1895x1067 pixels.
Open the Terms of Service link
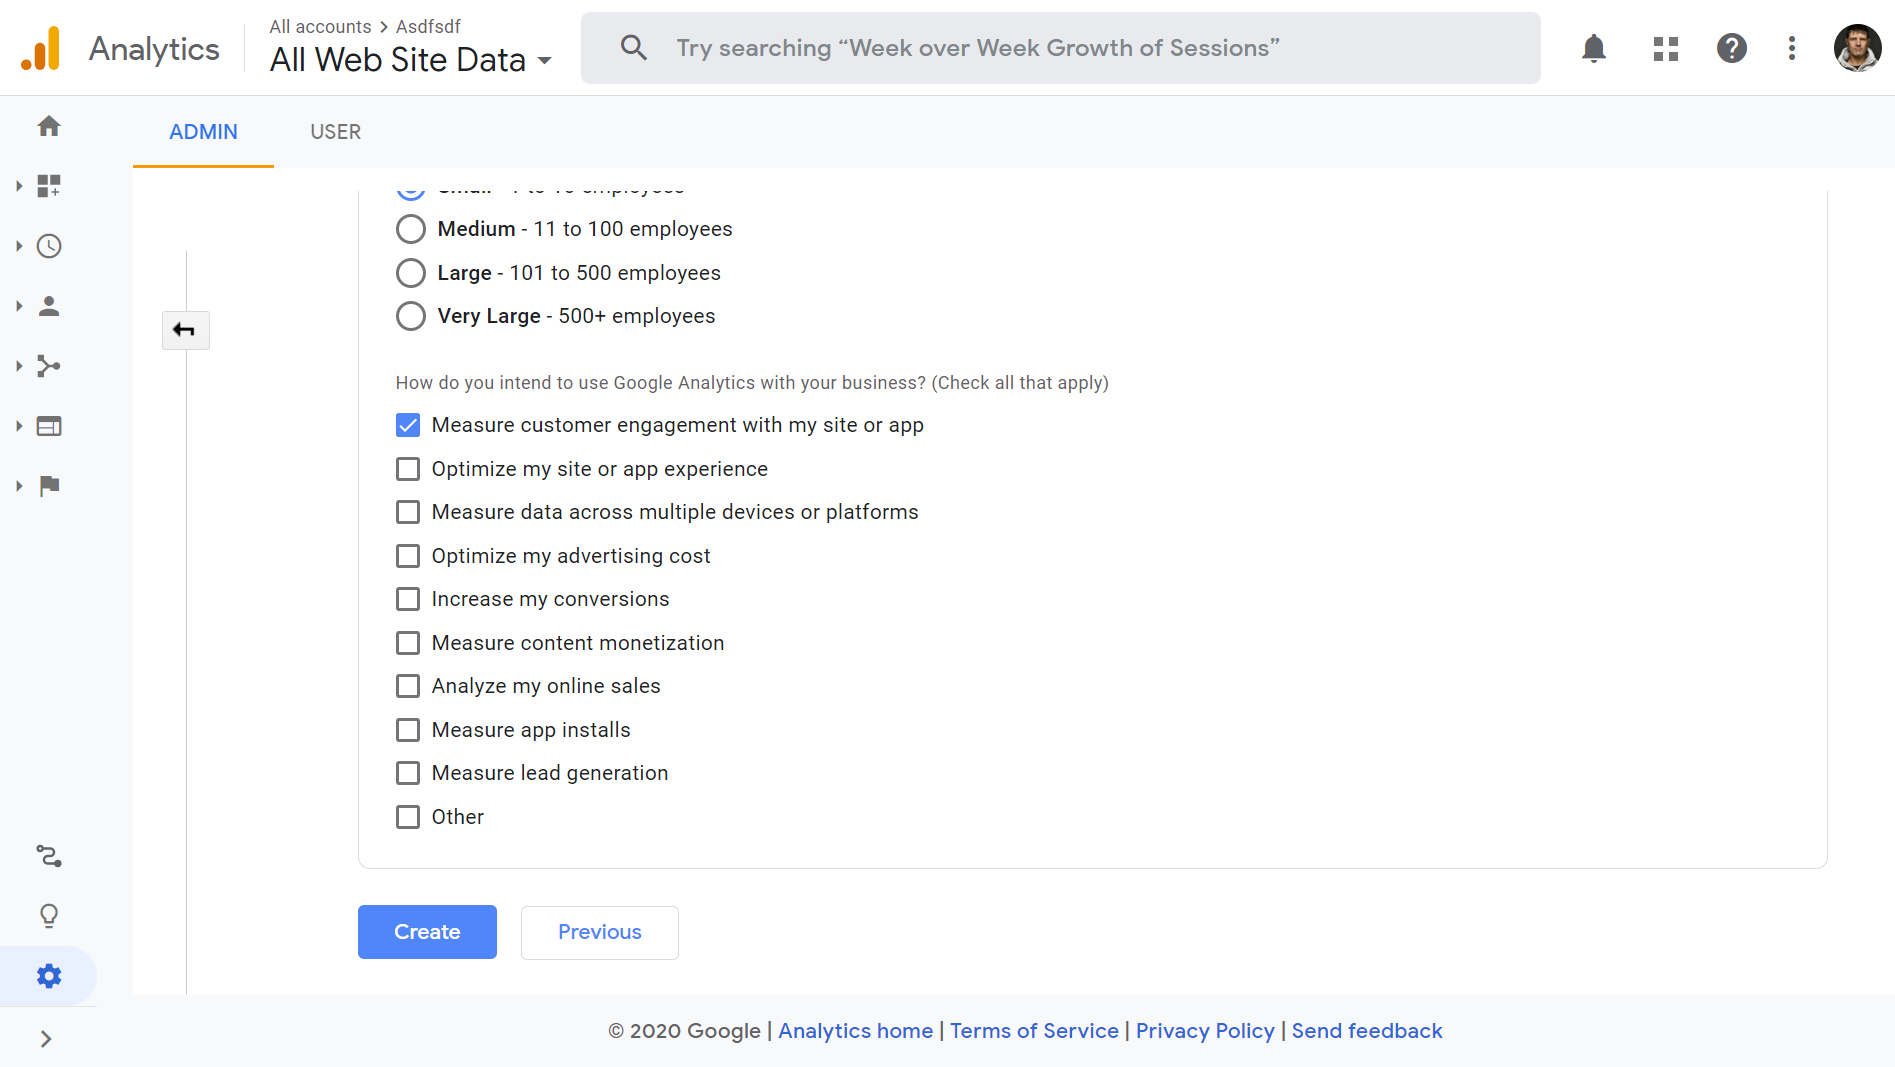[x=1034, y=1031]
